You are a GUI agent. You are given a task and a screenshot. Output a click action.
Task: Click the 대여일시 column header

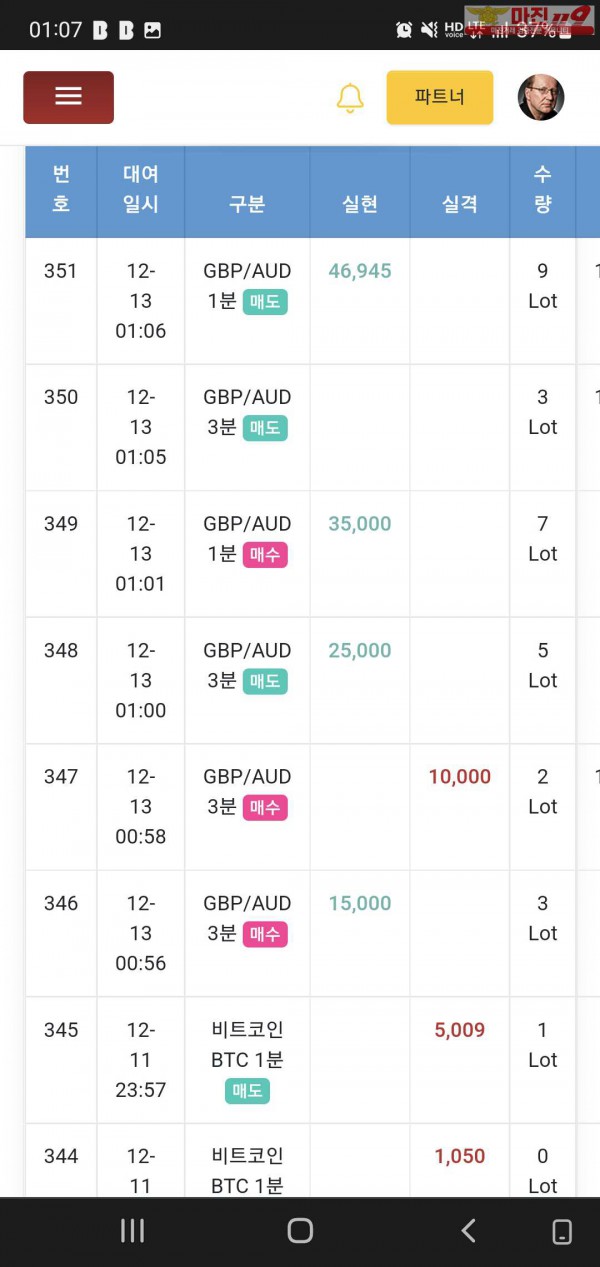[x=141, y=190]
